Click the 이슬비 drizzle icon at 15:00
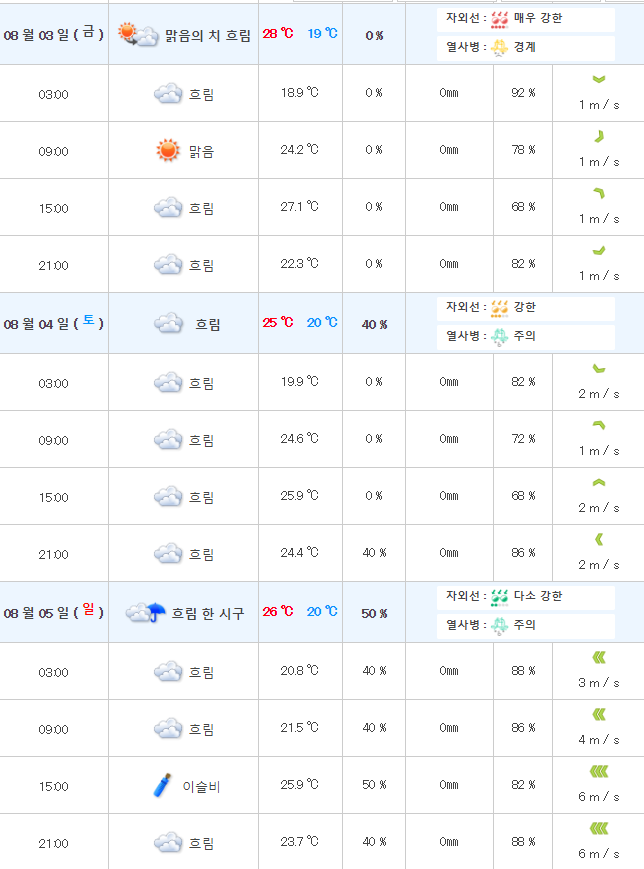The width and height of the screenshot is (644, 869). [x=162, y=785]
